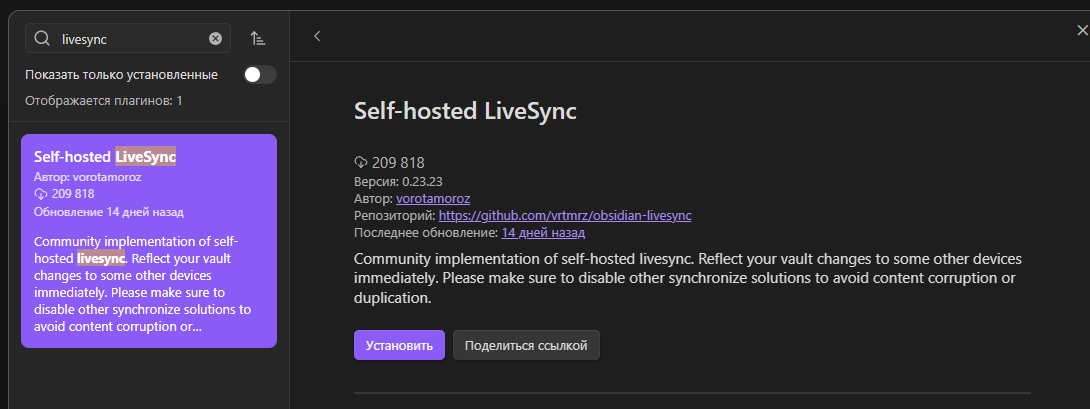
Task: Toggle show only installed plugins switch
Action: (260, 74)
